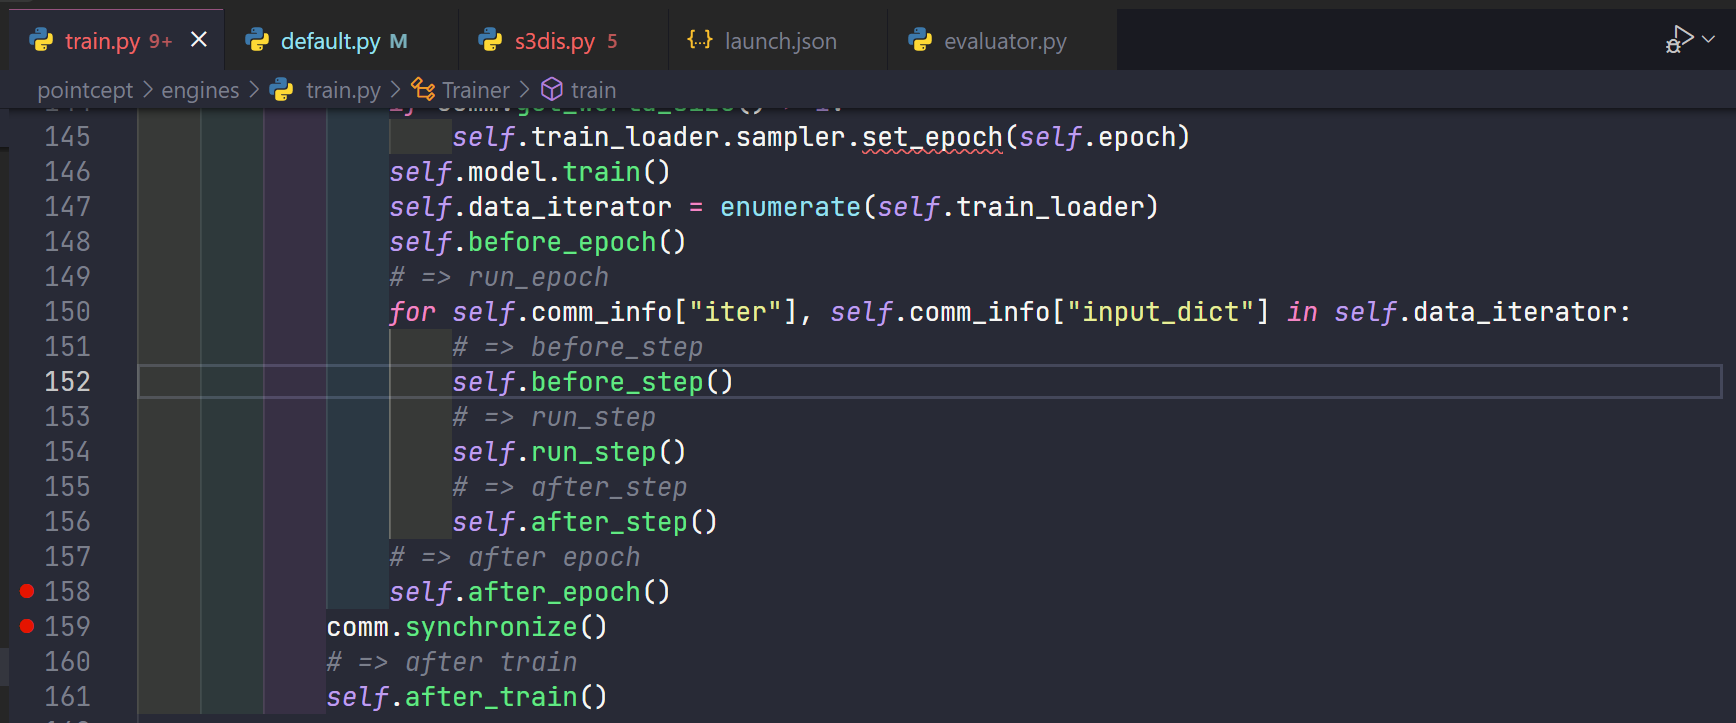Click the Trainer class symbol icon in breadcrumb
Screen dimensions: 1736x723
tap(423, 90)
